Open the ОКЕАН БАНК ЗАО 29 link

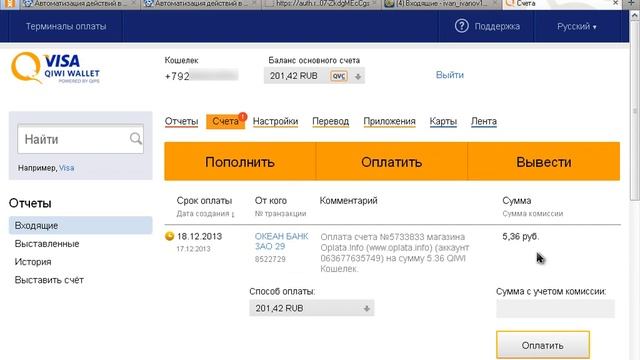tap(282, 241)
